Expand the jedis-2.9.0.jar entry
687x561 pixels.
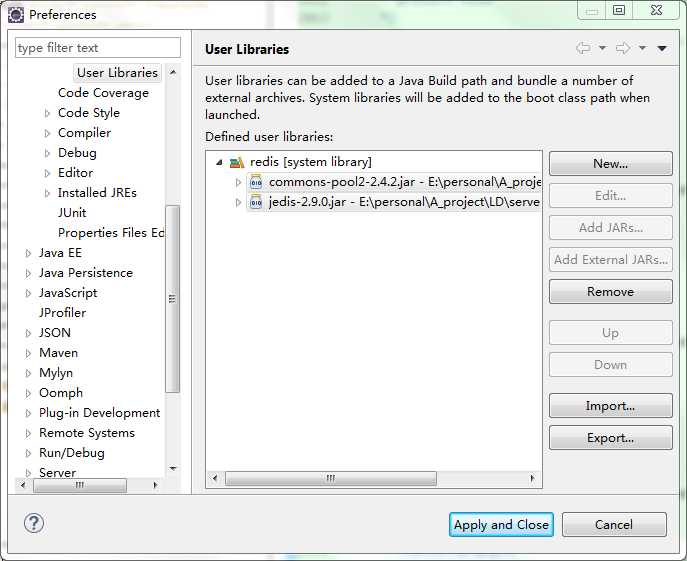239,202
